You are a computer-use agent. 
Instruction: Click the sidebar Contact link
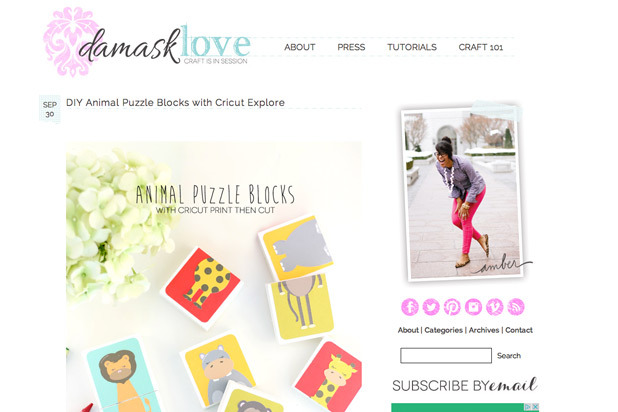[519, 330]
